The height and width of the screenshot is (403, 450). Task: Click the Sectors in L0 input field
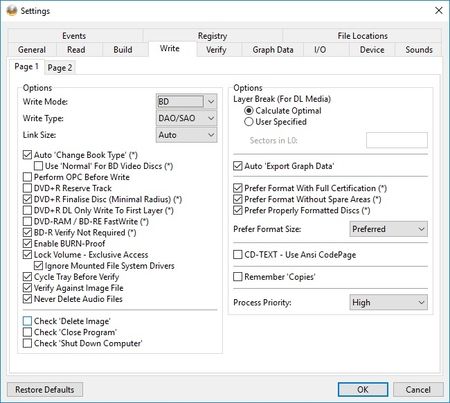tap(397, 140)
